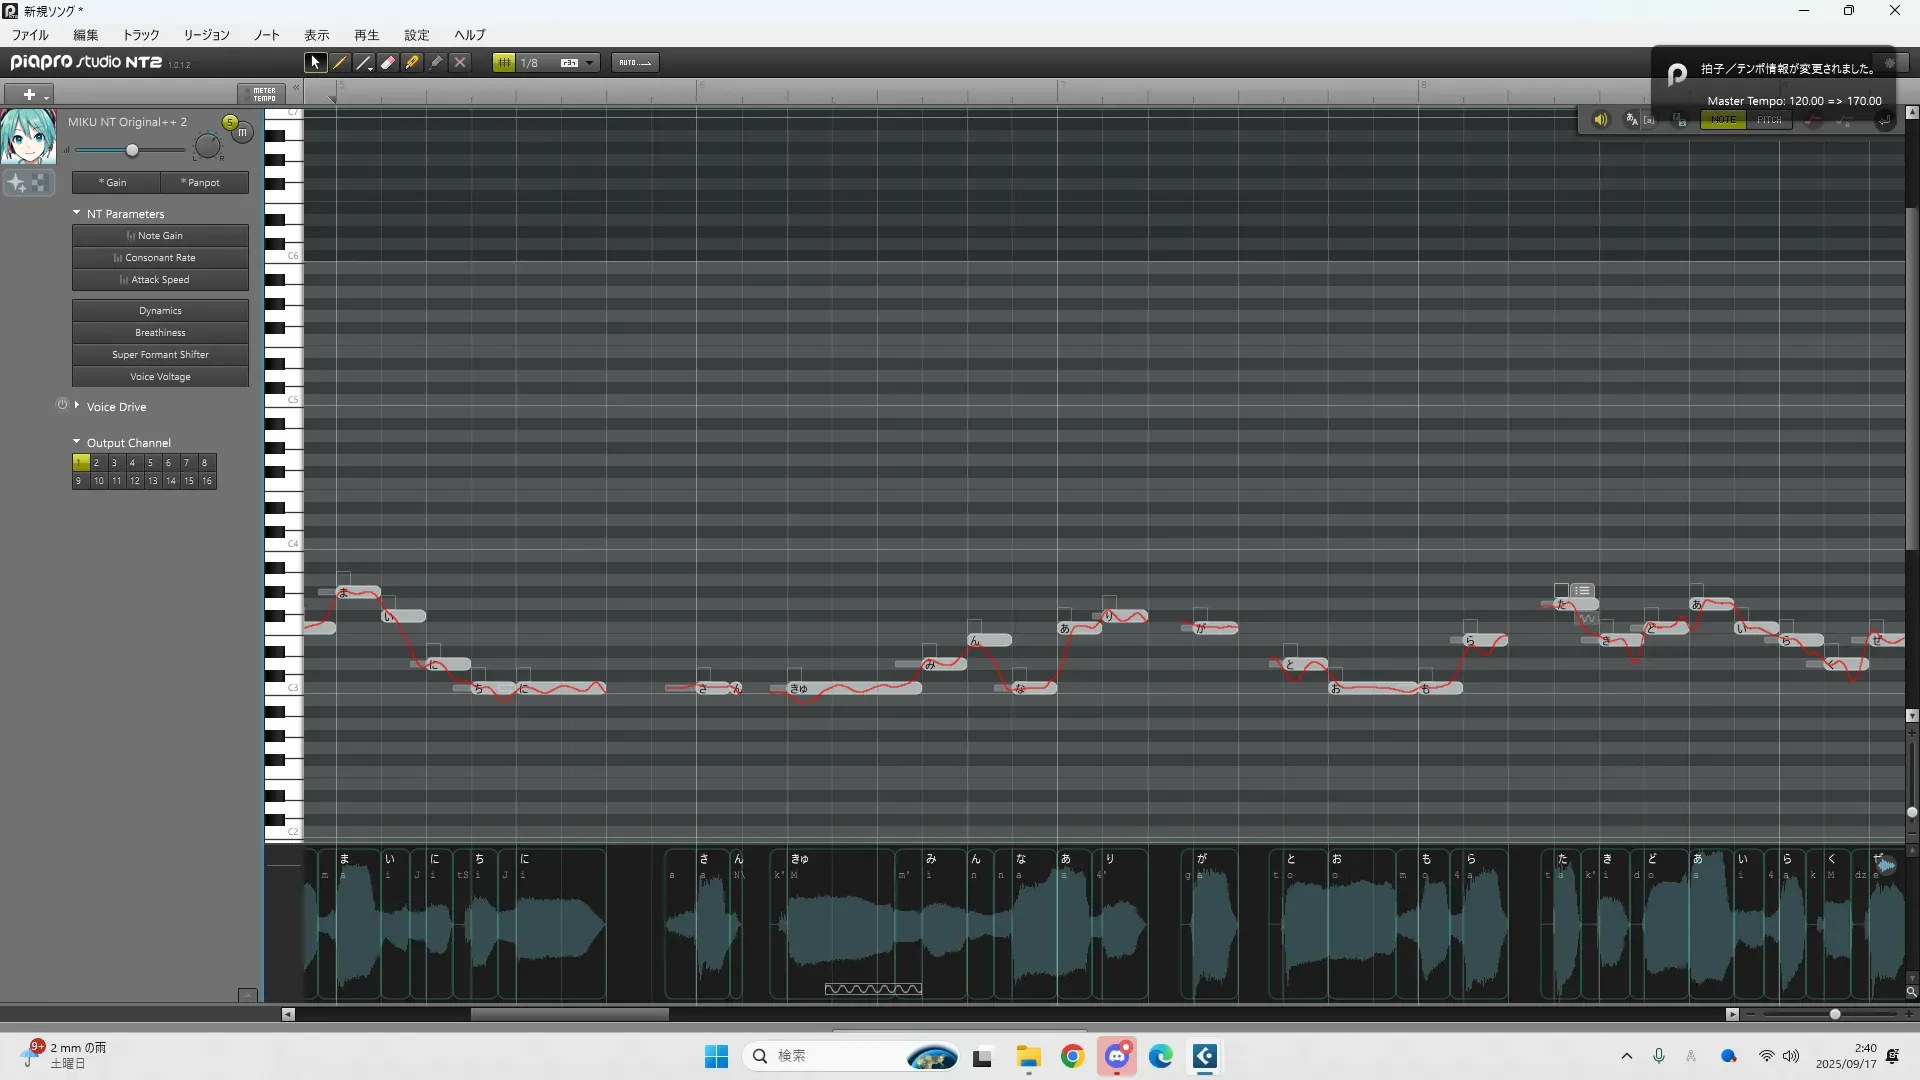Expand the Voice Drive section
Image resolution: width=1920 pixels, height=1080 pixels.
(x=77, y=405)
